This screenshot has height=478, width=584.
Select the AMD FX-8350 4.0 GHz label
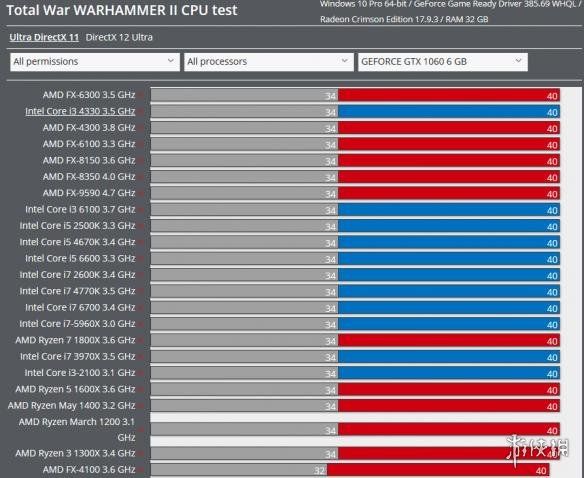pos(89,177)
